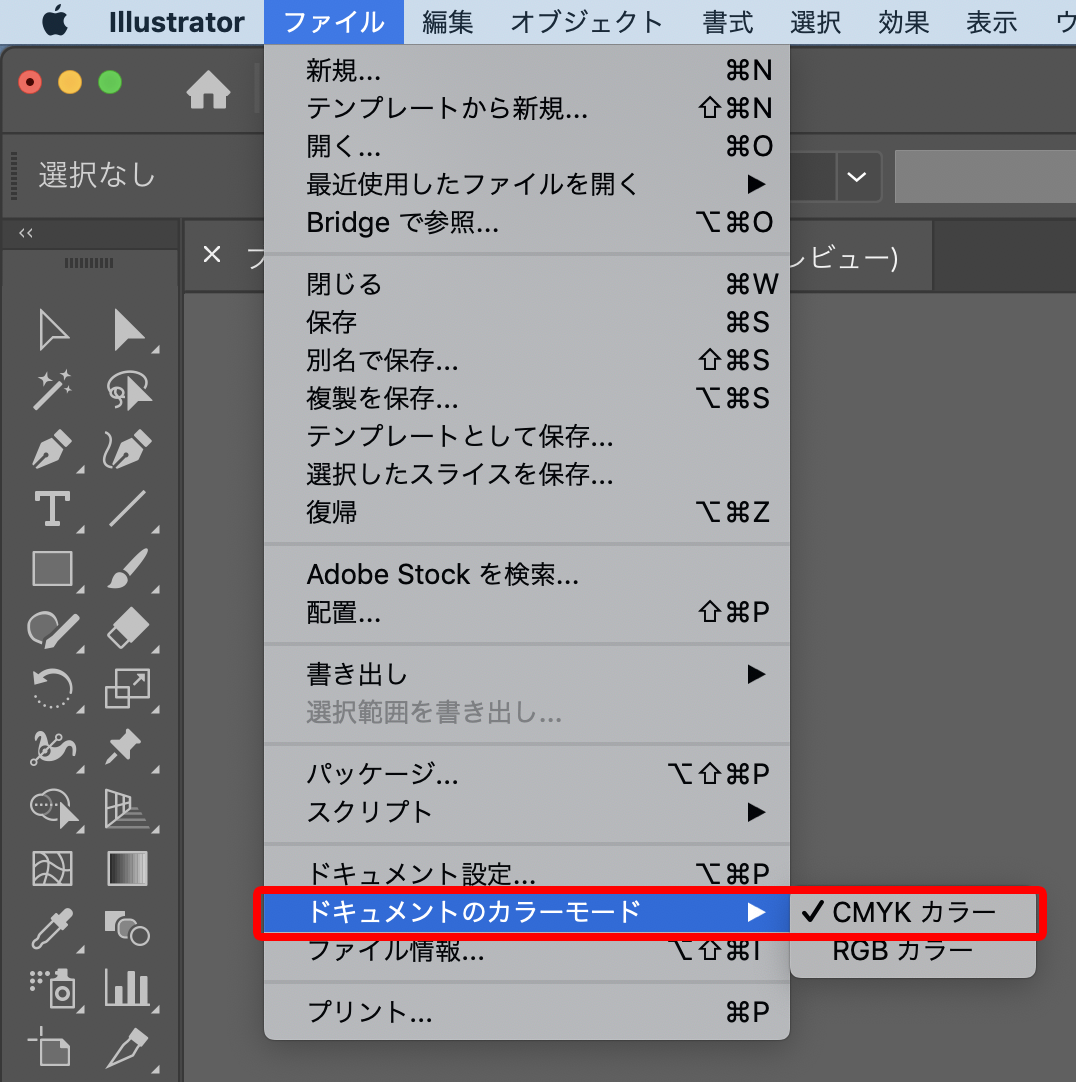Activate the Paintbrush tool
The width and height of the screenshot is (1076, 1082).
pyautogui.click(x=128, y=569)
